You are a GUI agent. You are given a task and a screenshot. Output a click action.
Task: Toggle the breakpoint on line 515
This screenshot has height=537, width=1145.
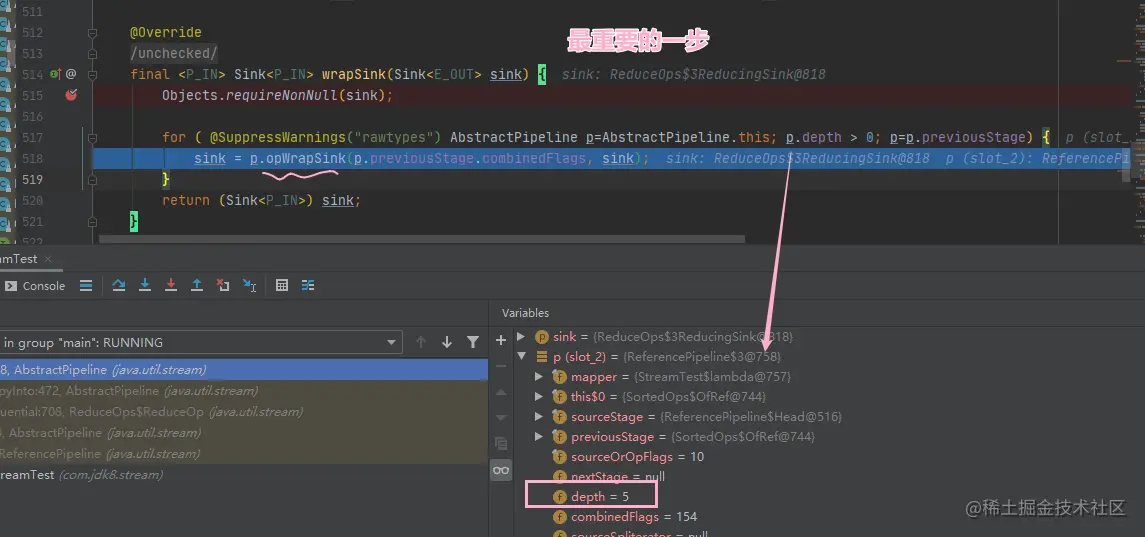pyautogui.click(x=71, y=95)
